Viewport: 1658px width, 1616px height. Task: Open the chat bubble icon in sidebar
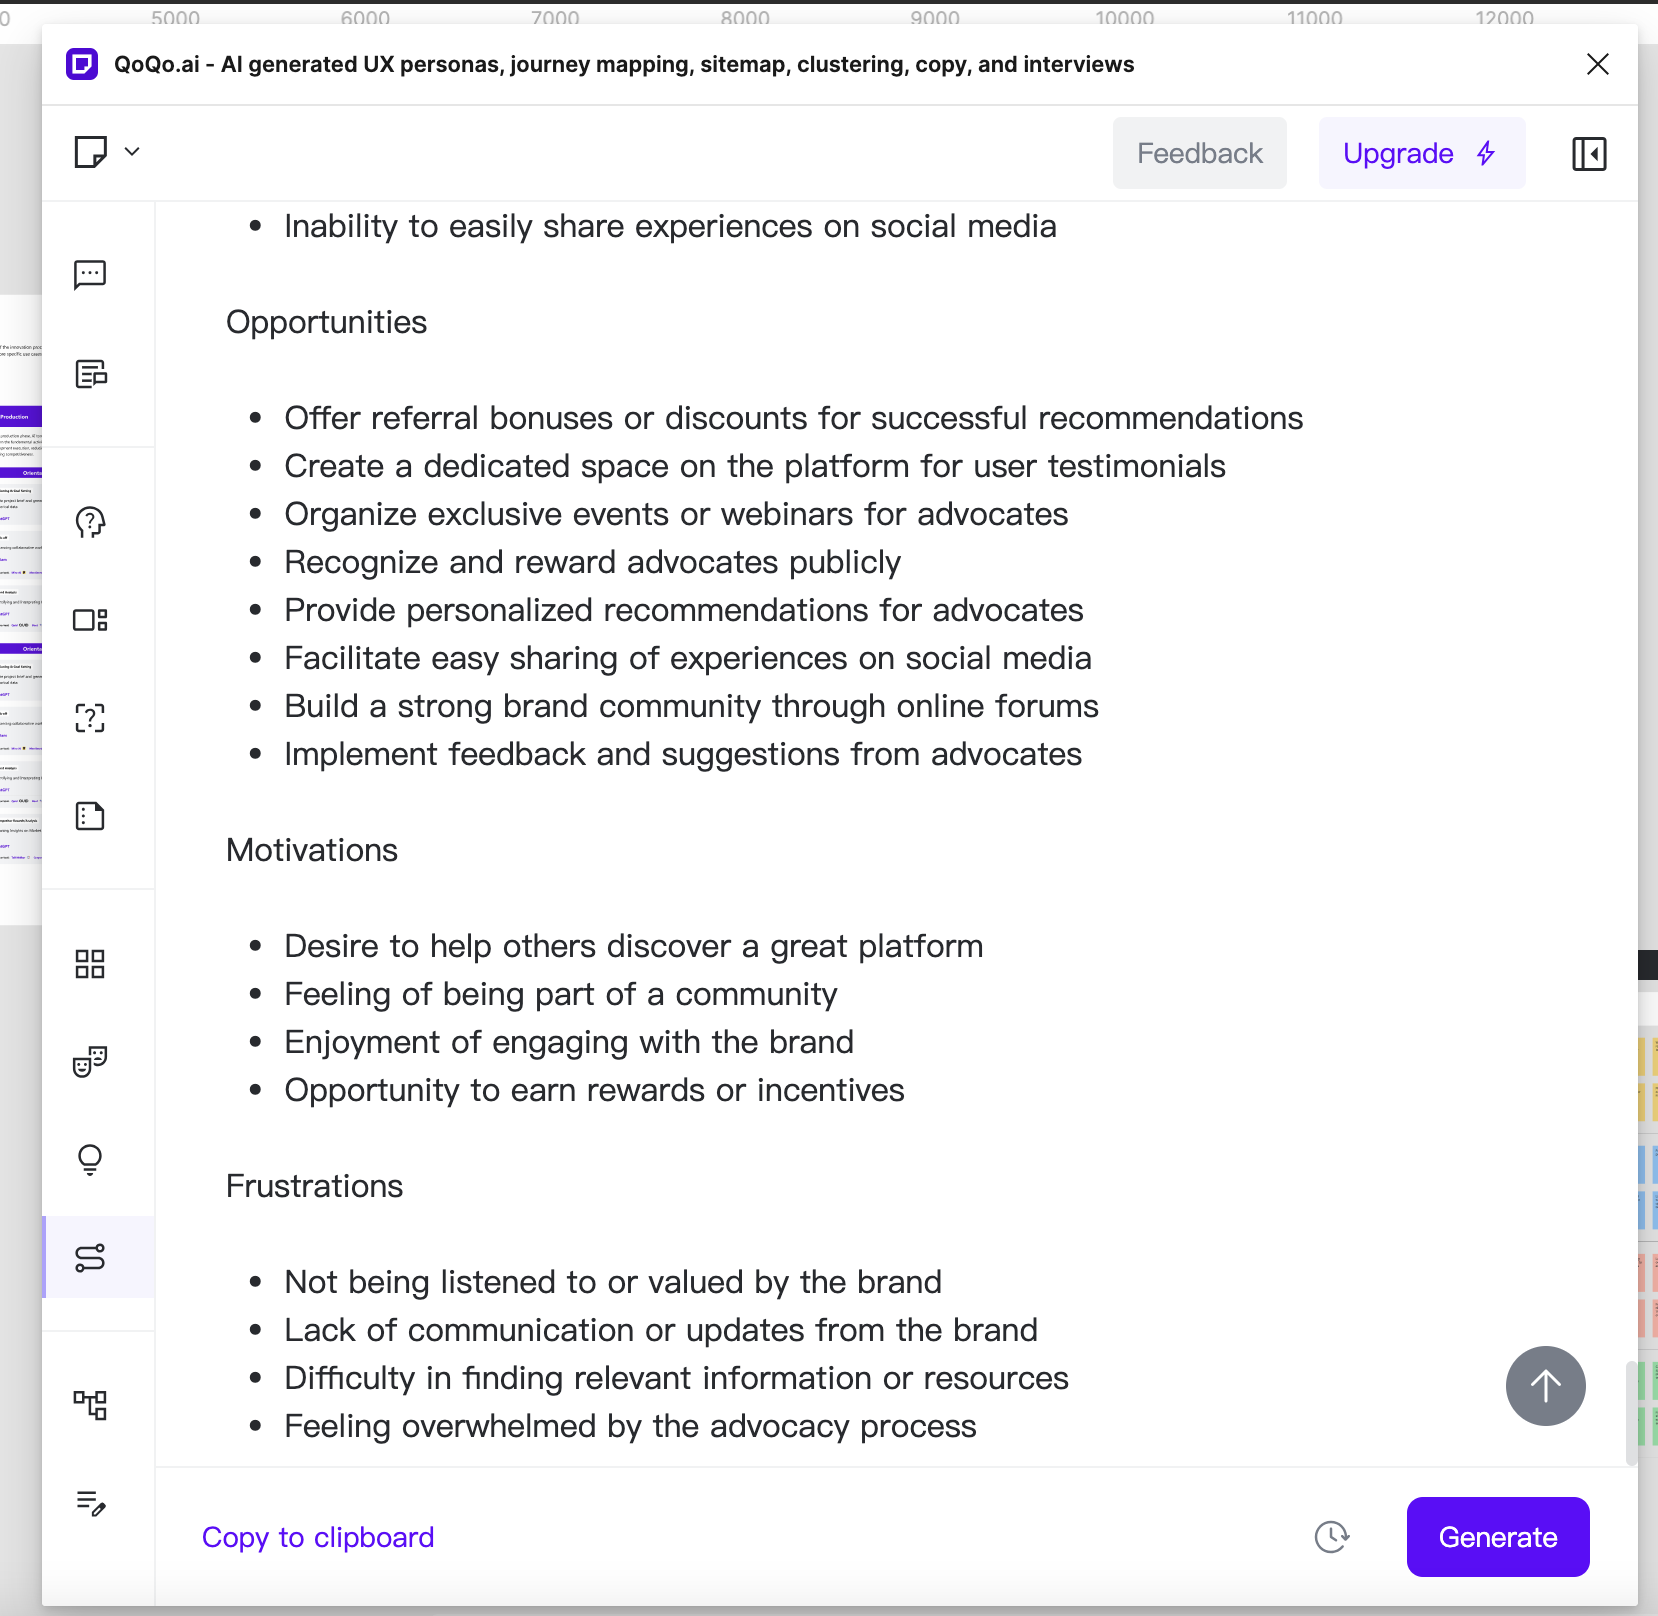(90, 274)
